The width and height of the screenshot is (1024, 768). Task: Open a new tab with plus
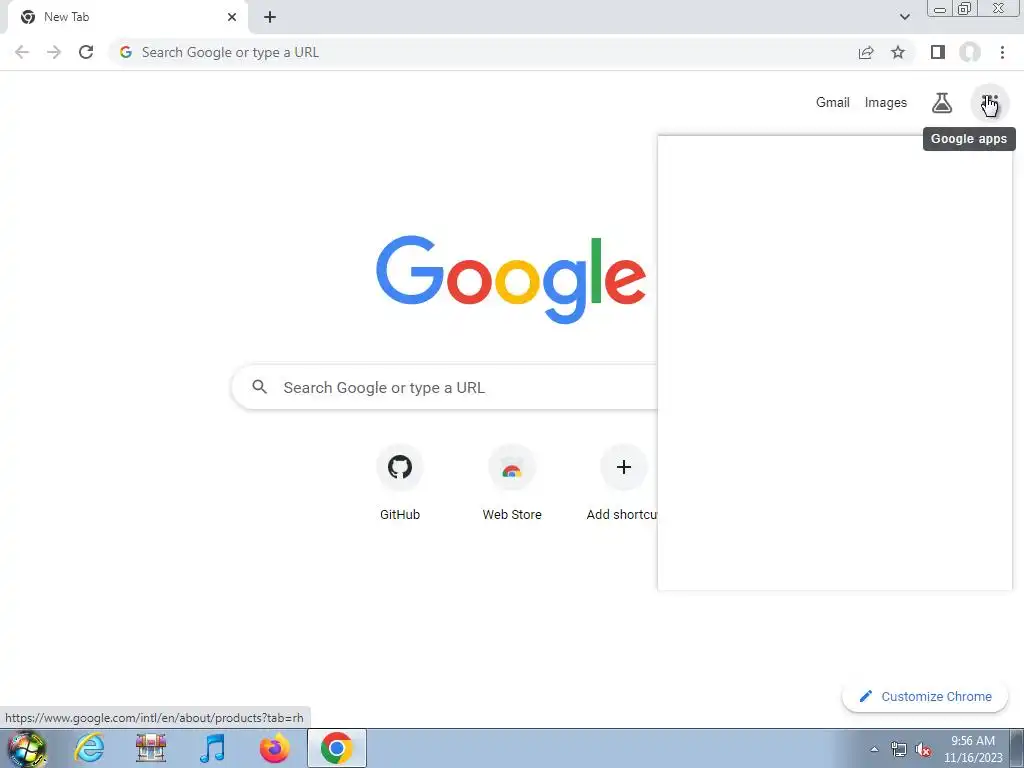coord(270,17)
